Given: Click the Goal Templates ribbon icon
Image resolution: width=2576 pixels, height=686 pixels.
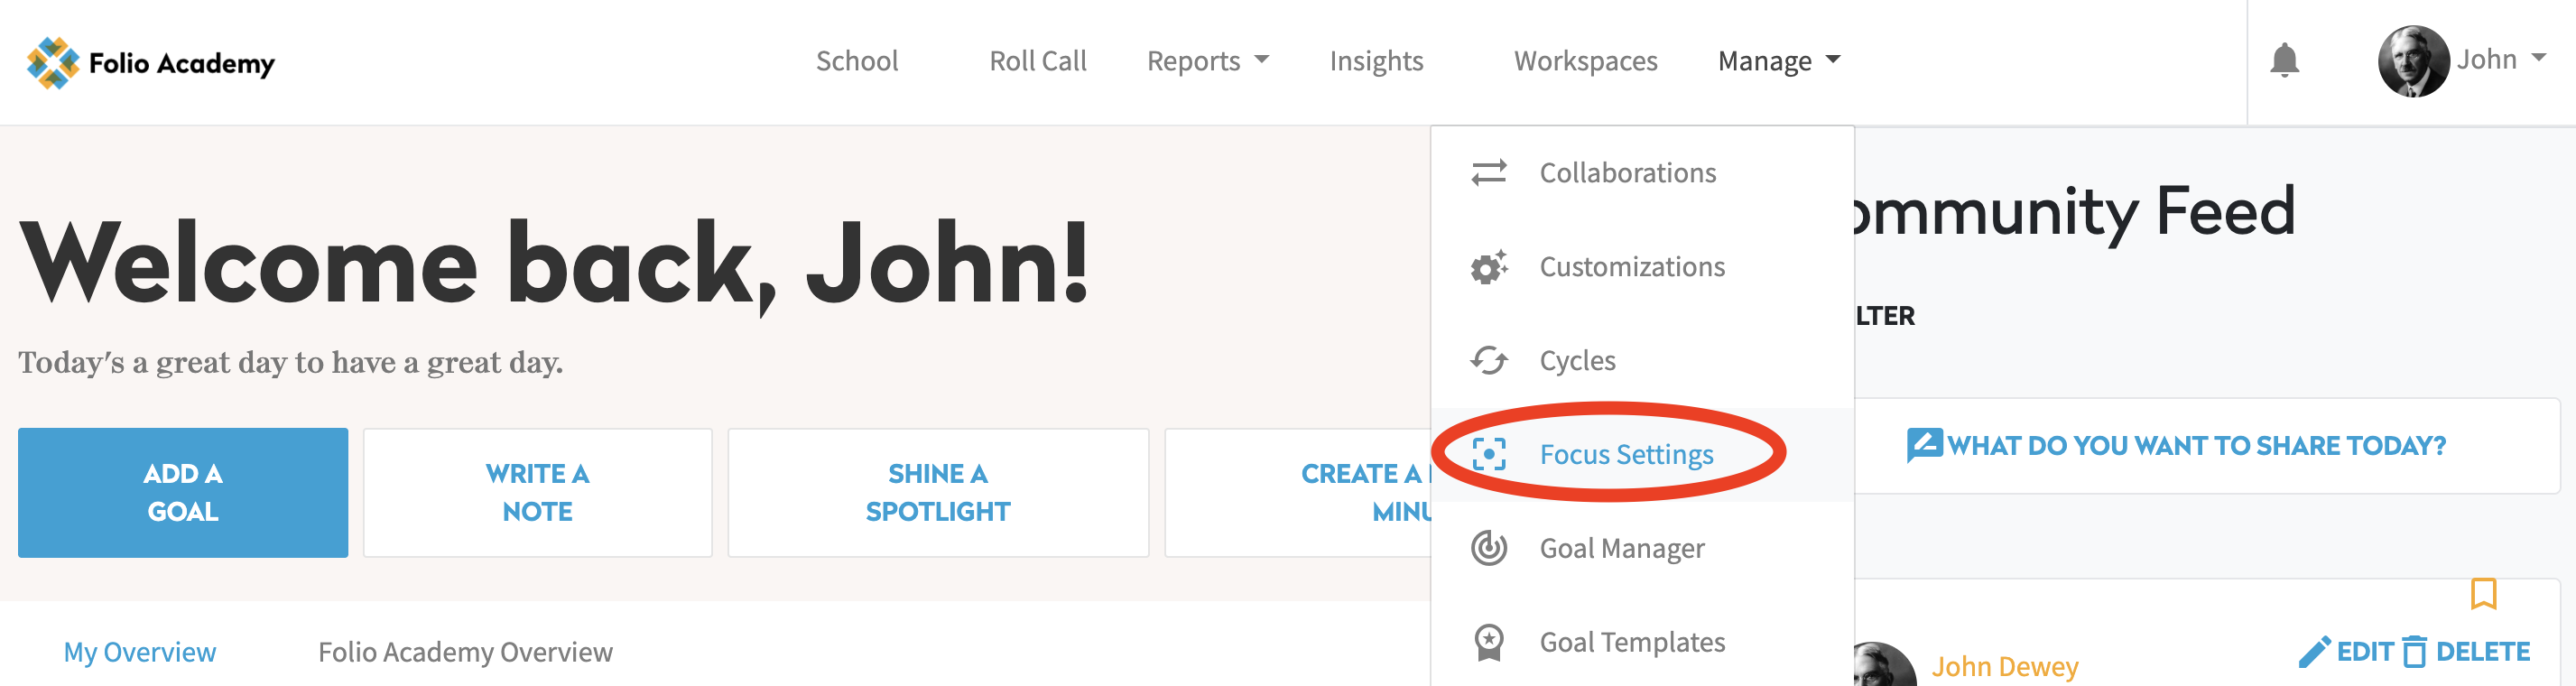Looking at the screenshot, I should click(1488, 642).
